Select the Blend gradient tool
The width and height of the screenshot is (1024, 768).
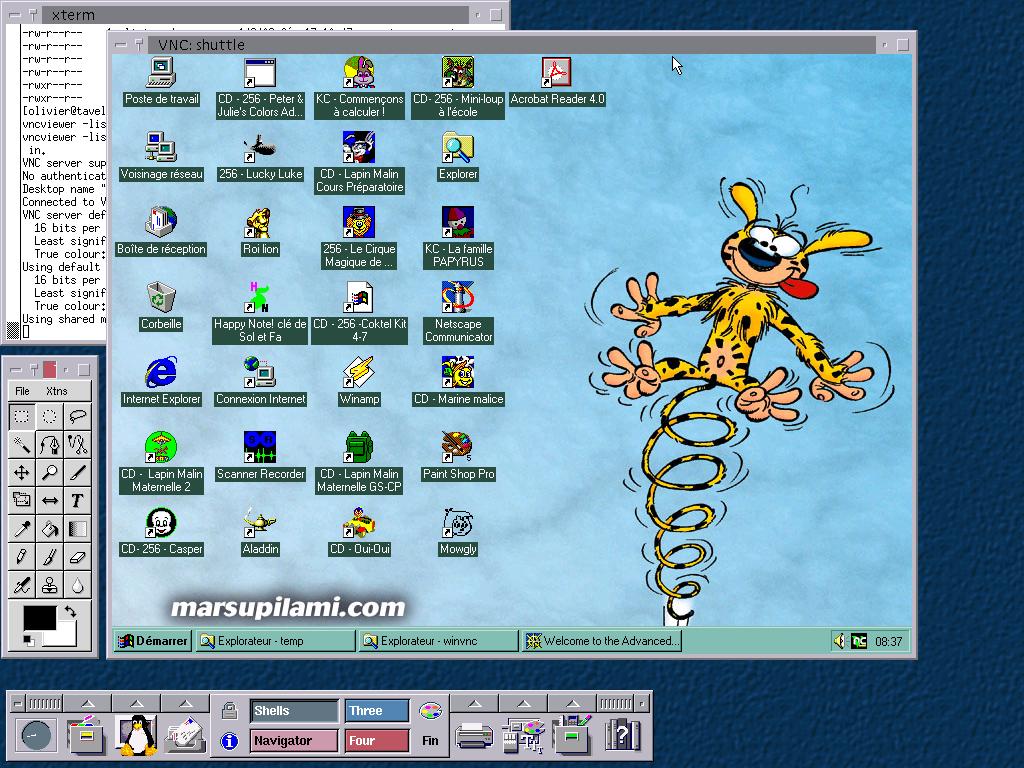pos(77,529)
